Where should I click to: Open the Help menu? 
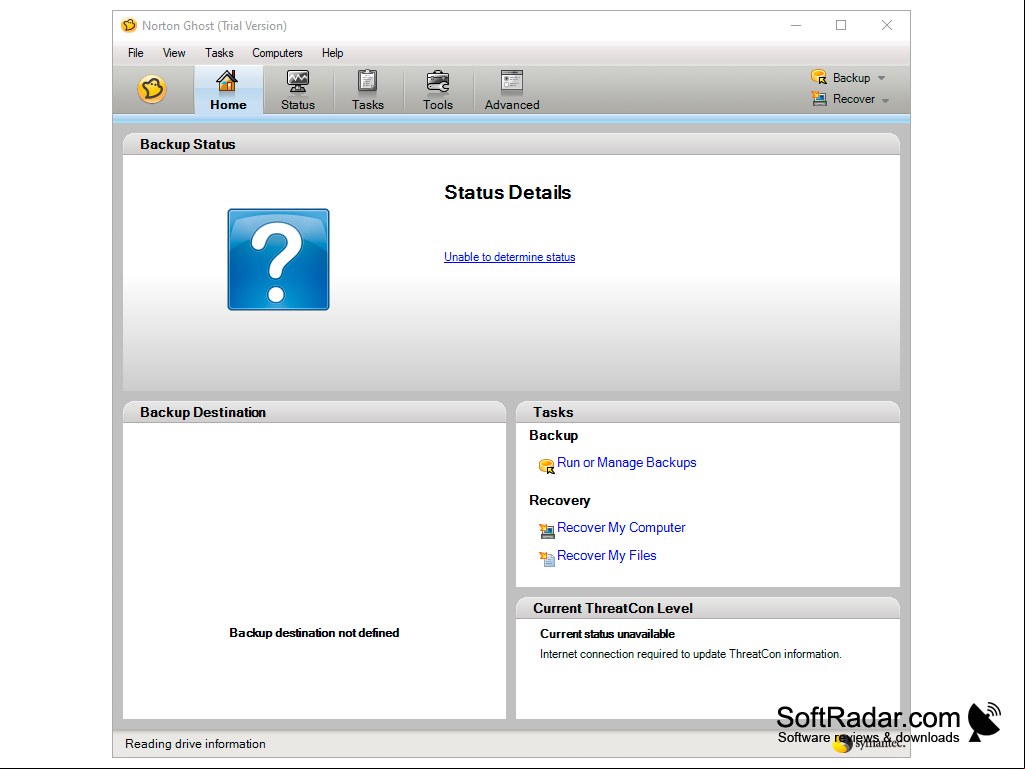point(332,53)
